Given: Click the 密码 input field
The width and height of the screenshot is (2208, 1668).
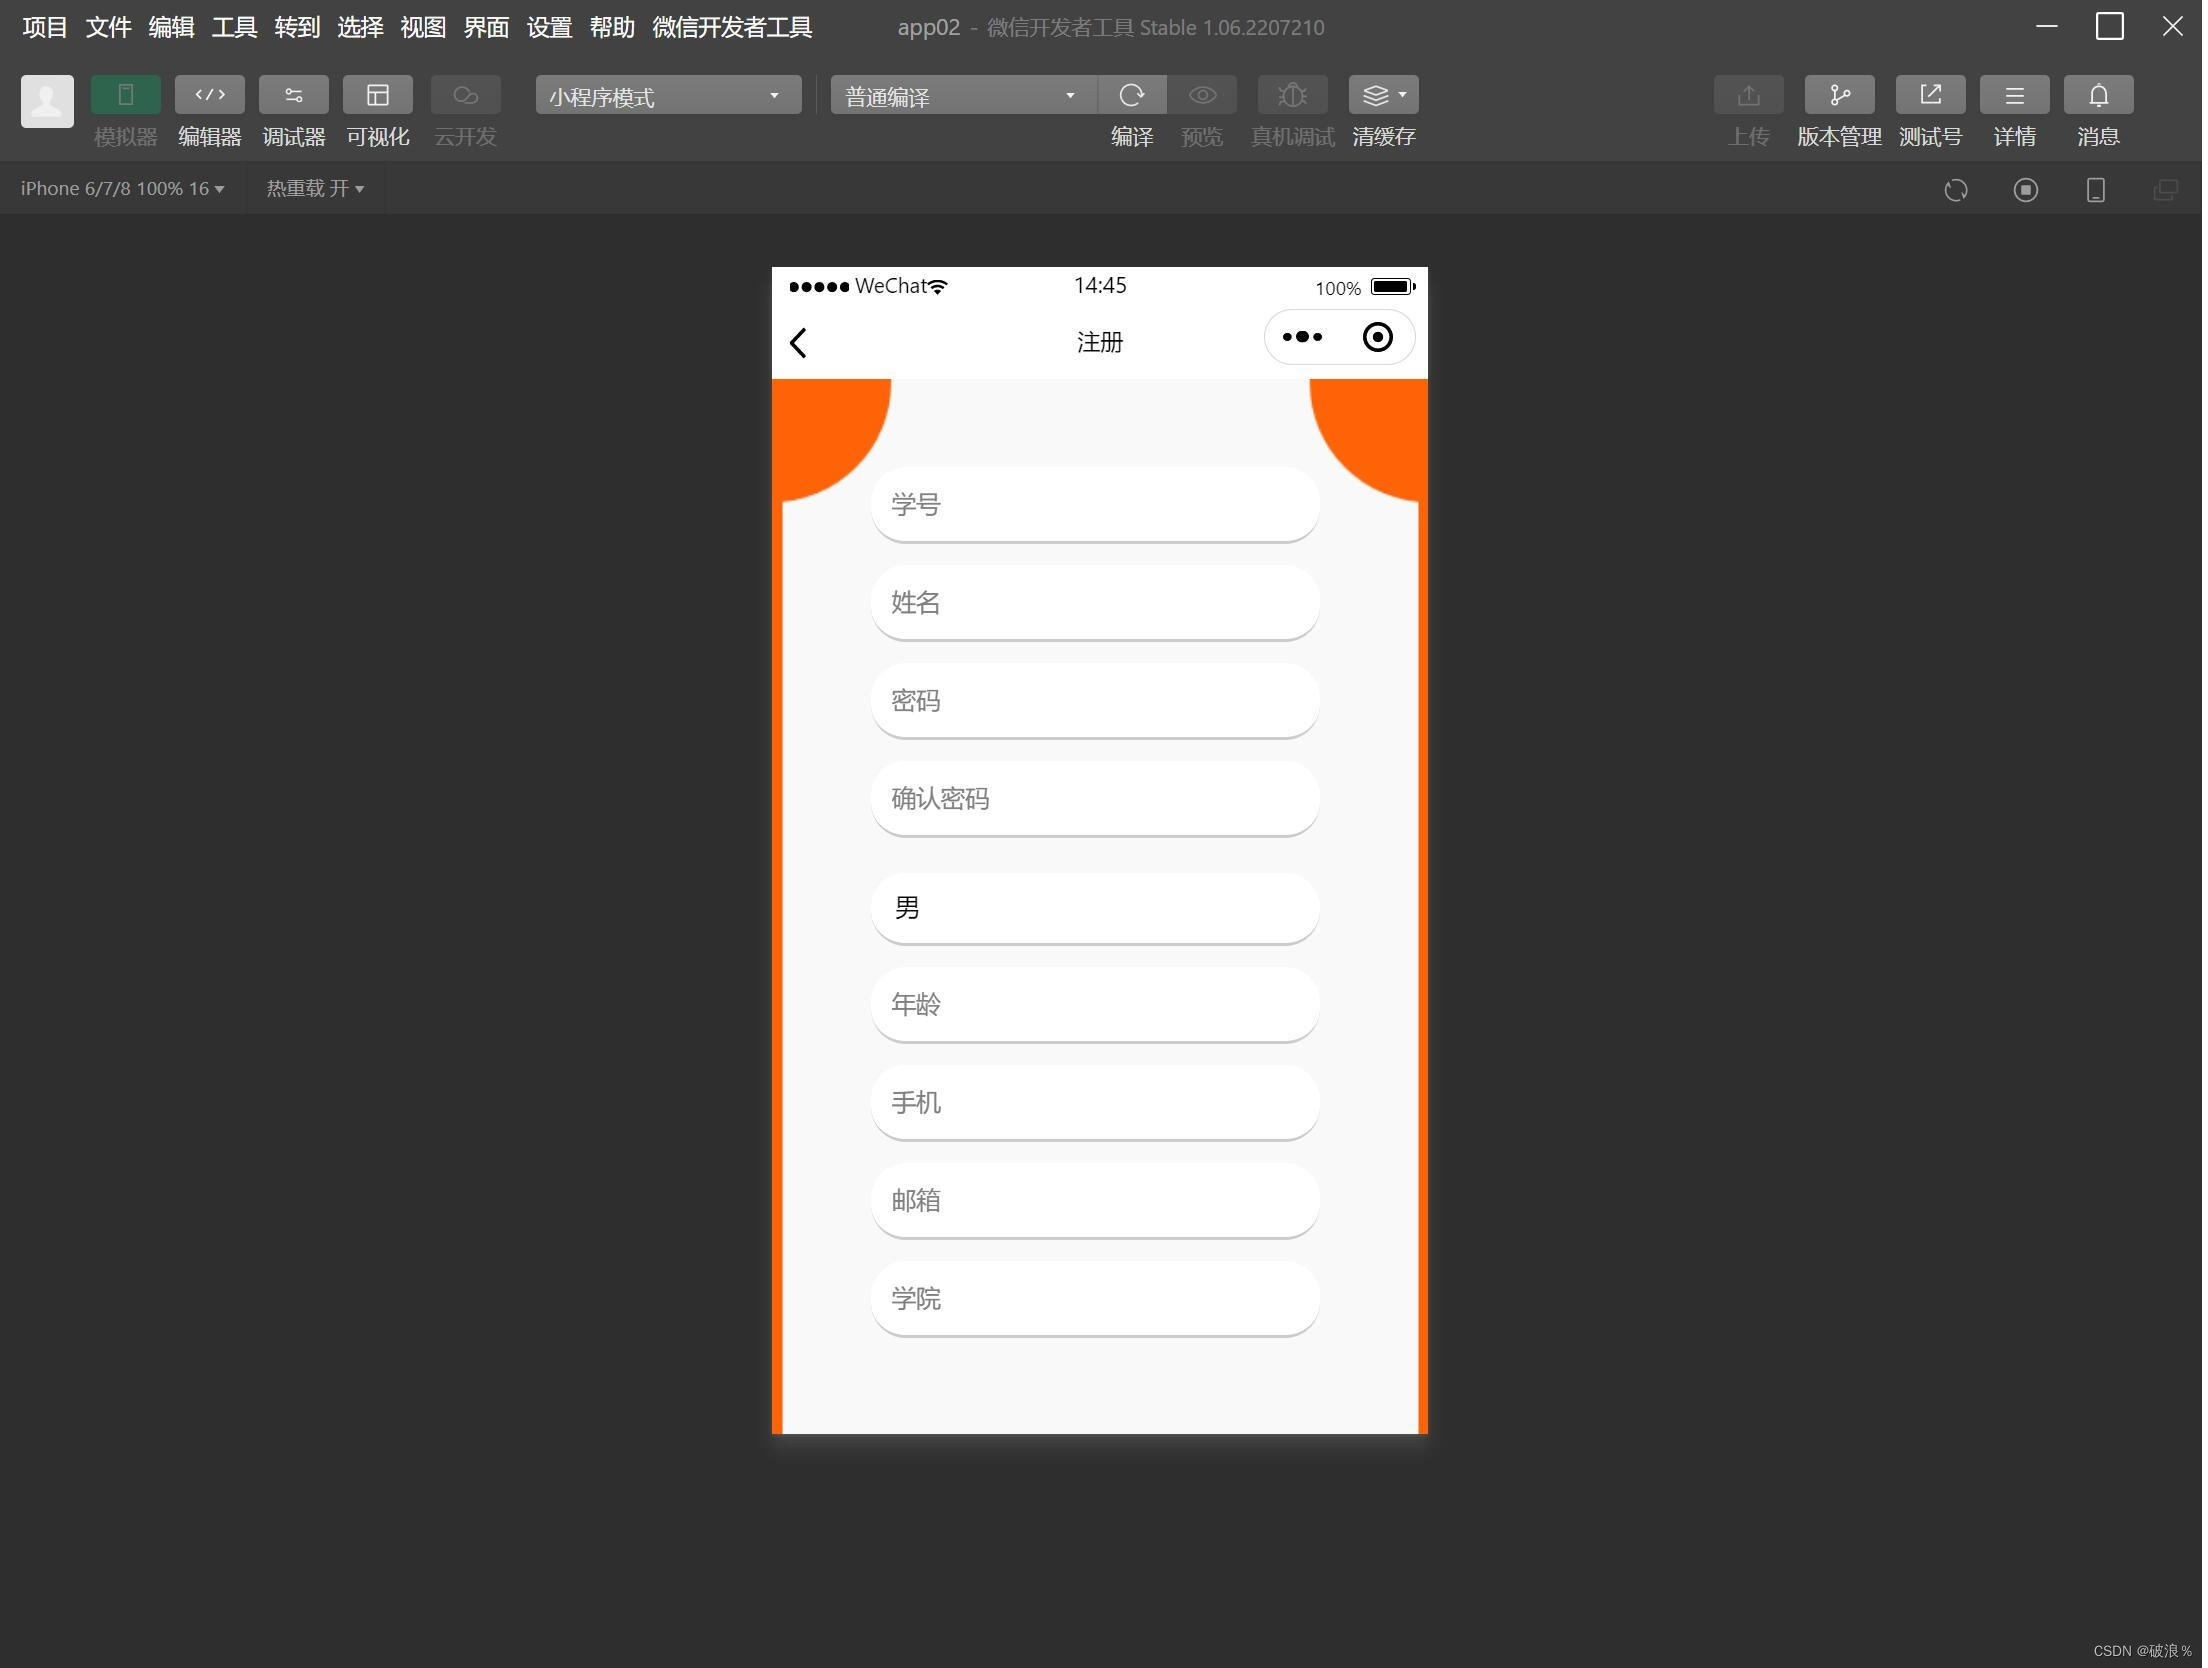Looking at the screenshot, I should [1095, 701].
